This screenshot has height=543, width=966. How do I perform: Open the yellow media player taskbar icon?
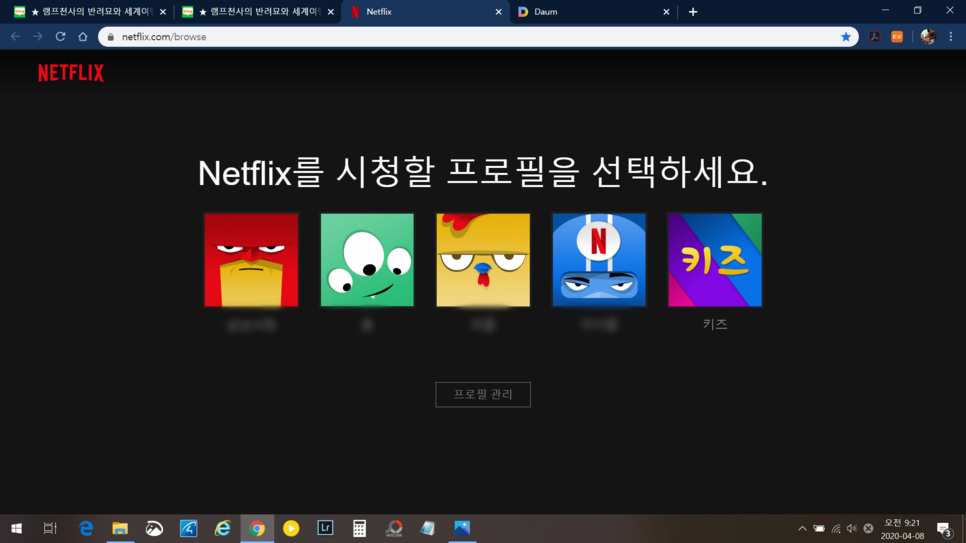point(291,528)
